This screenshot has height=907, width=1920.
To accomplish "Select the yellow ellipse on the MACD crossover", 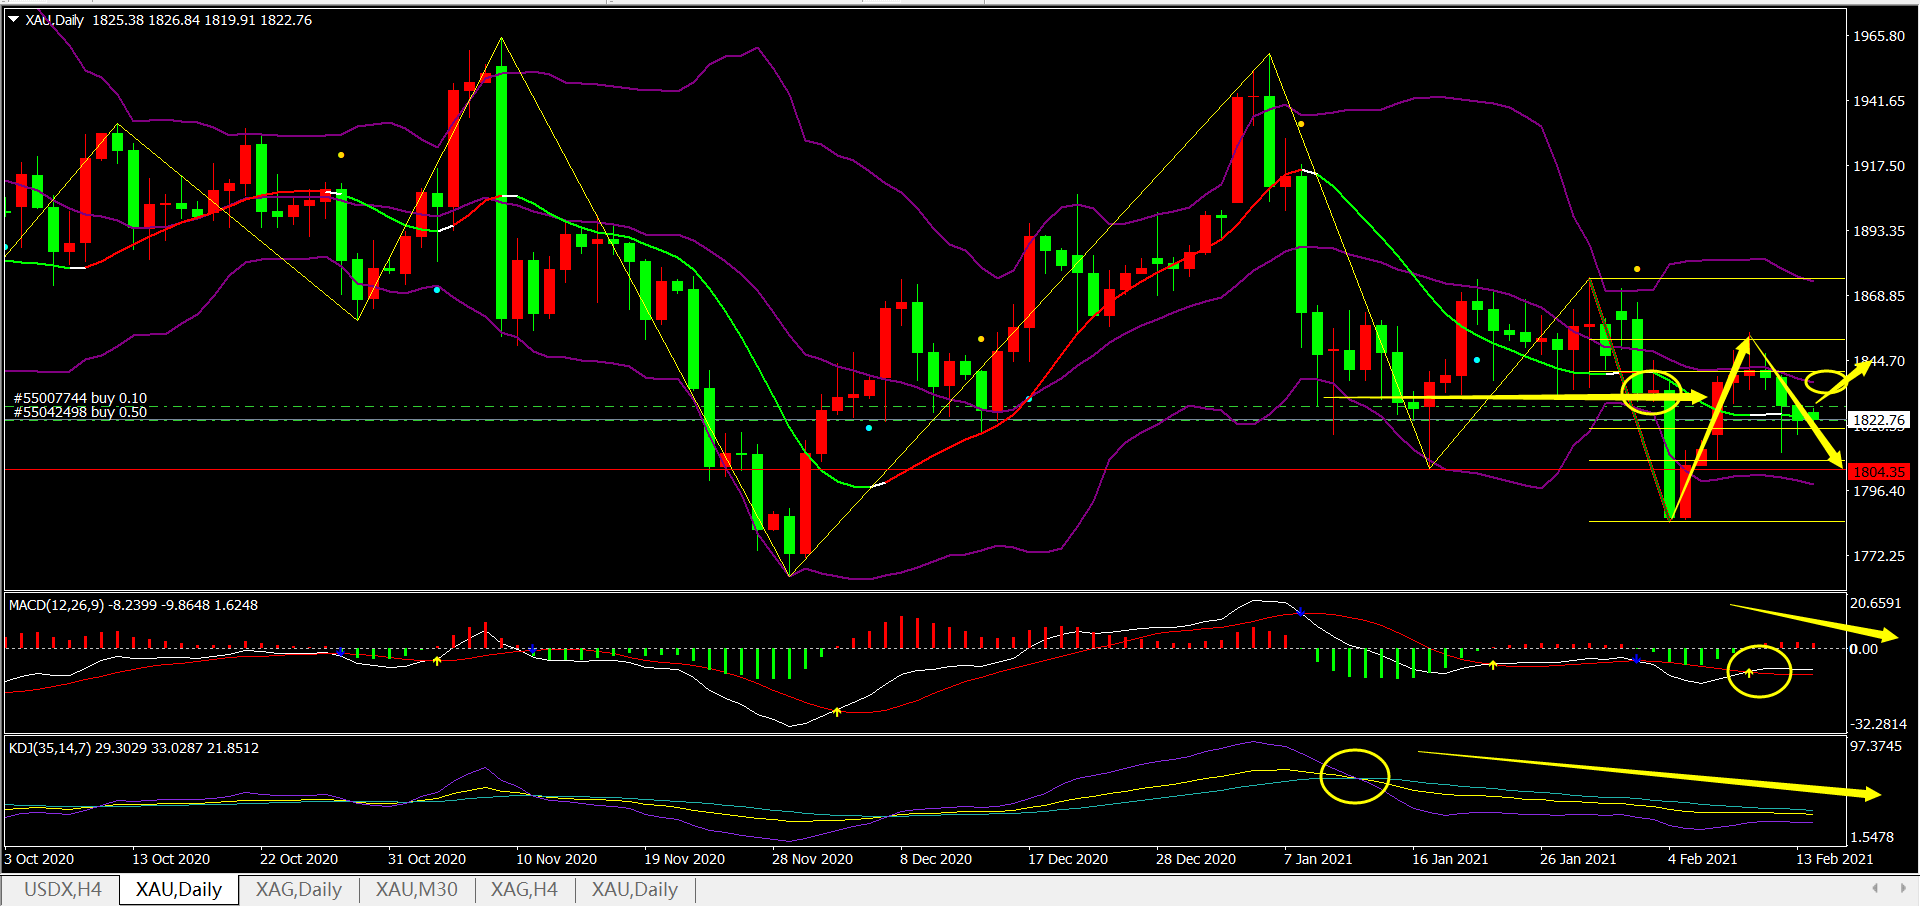I will 1758,671.
